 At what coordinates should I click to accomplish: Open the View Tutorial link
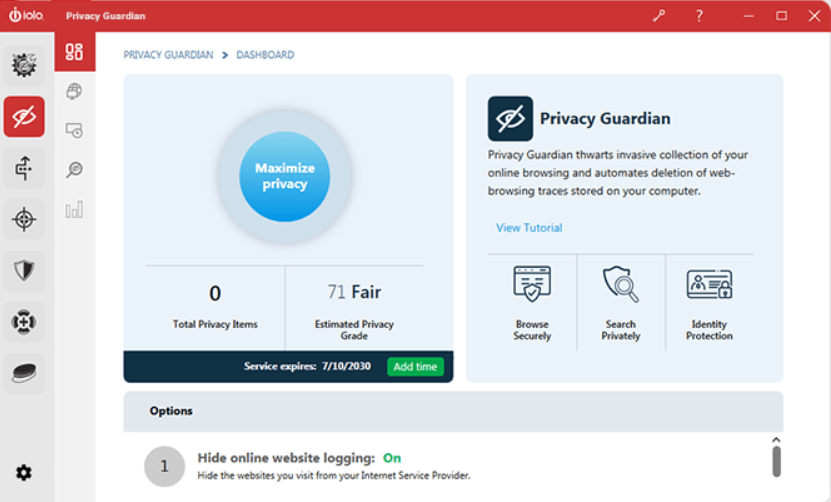click(529, 227)
